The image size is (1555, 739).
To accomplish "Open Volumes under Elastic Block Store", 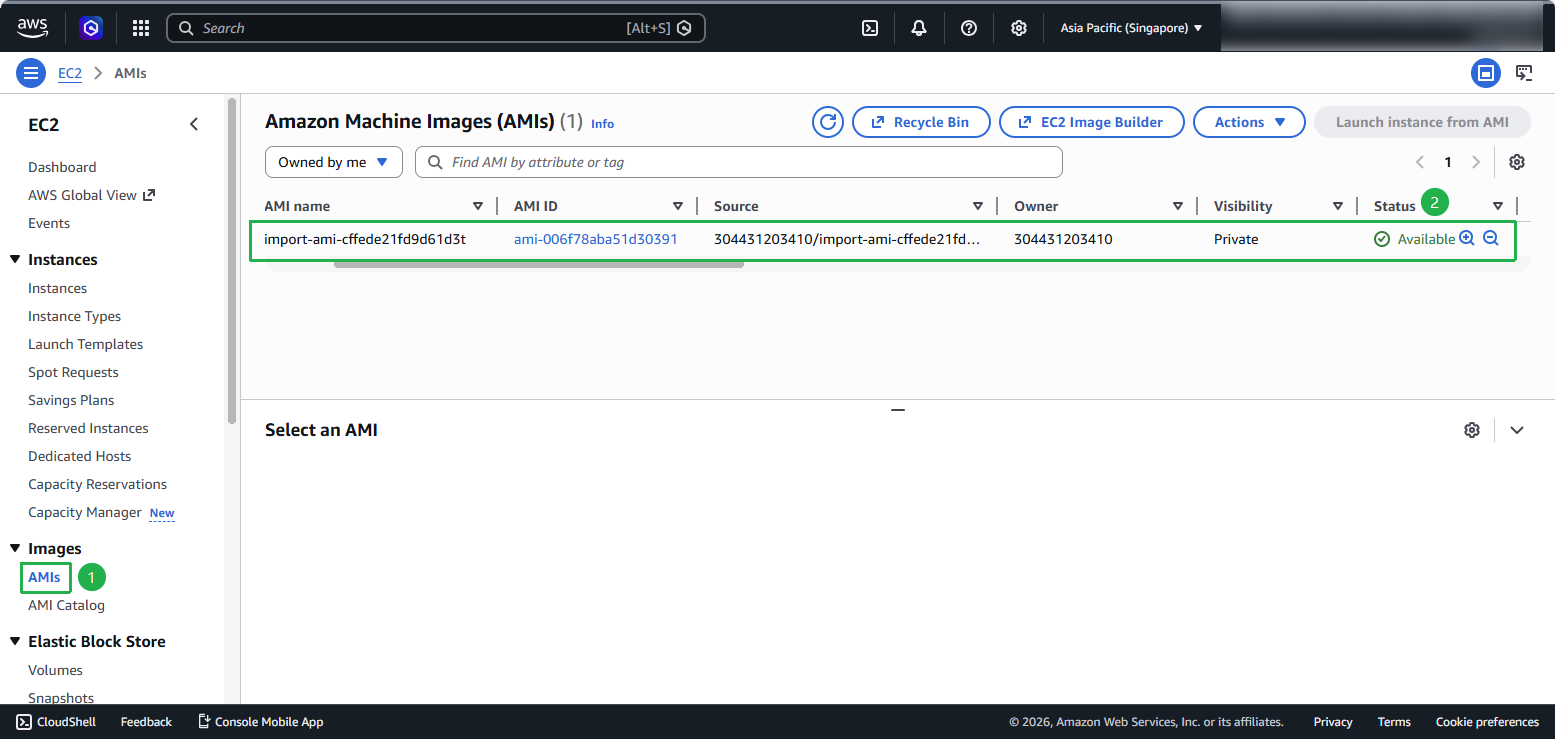I will (x=55, y=670).
